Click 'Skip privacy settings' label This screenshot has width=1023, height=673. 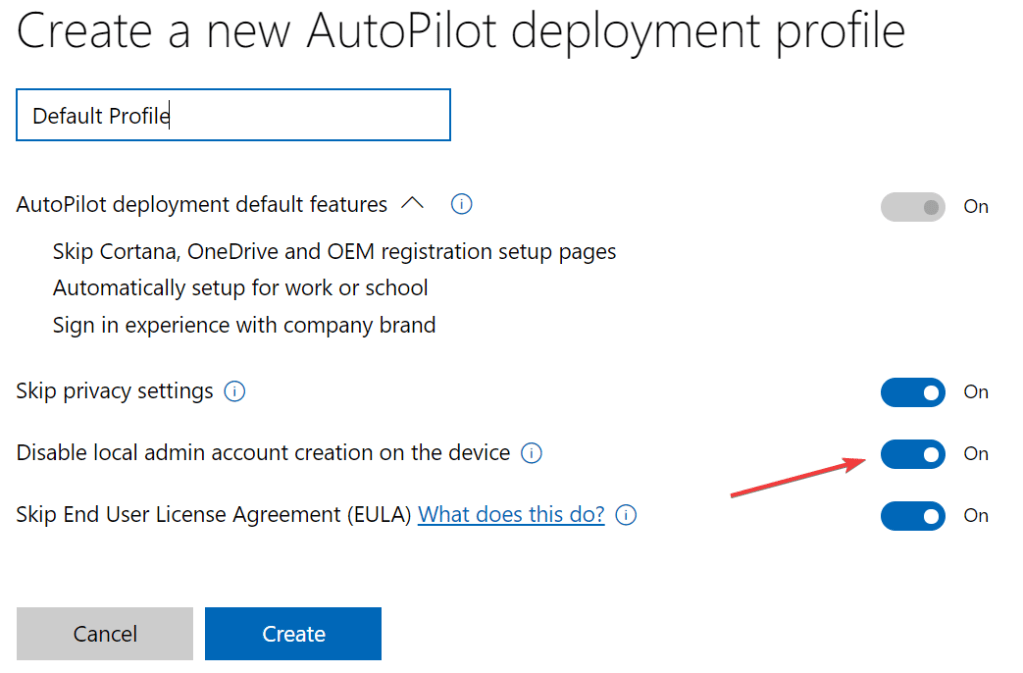coord(115,391)
